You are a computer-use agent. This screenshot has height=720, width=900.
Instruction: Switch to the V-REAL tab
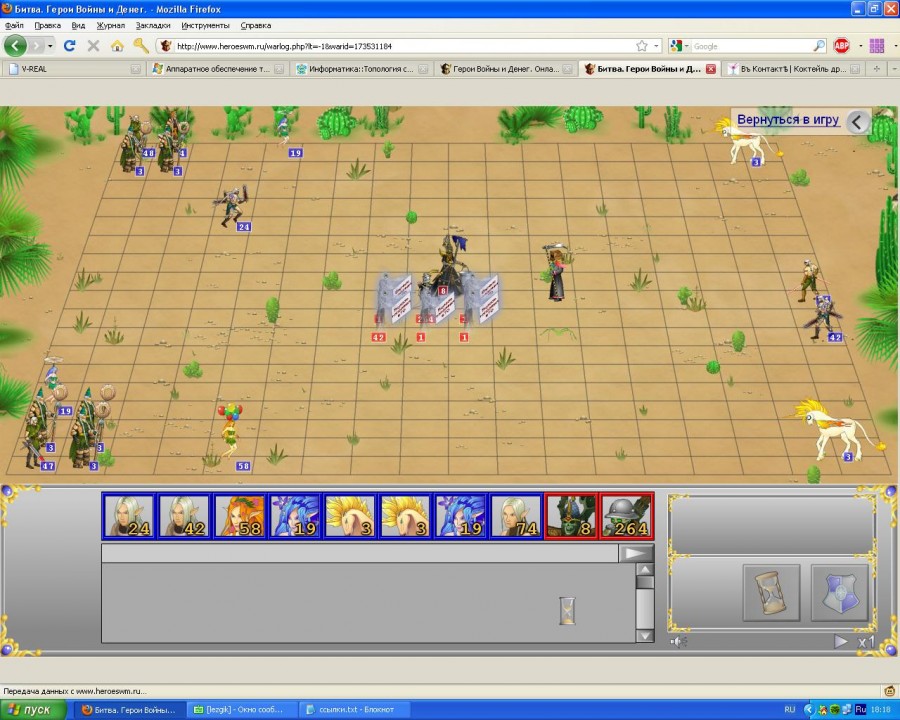click(73, 69)
